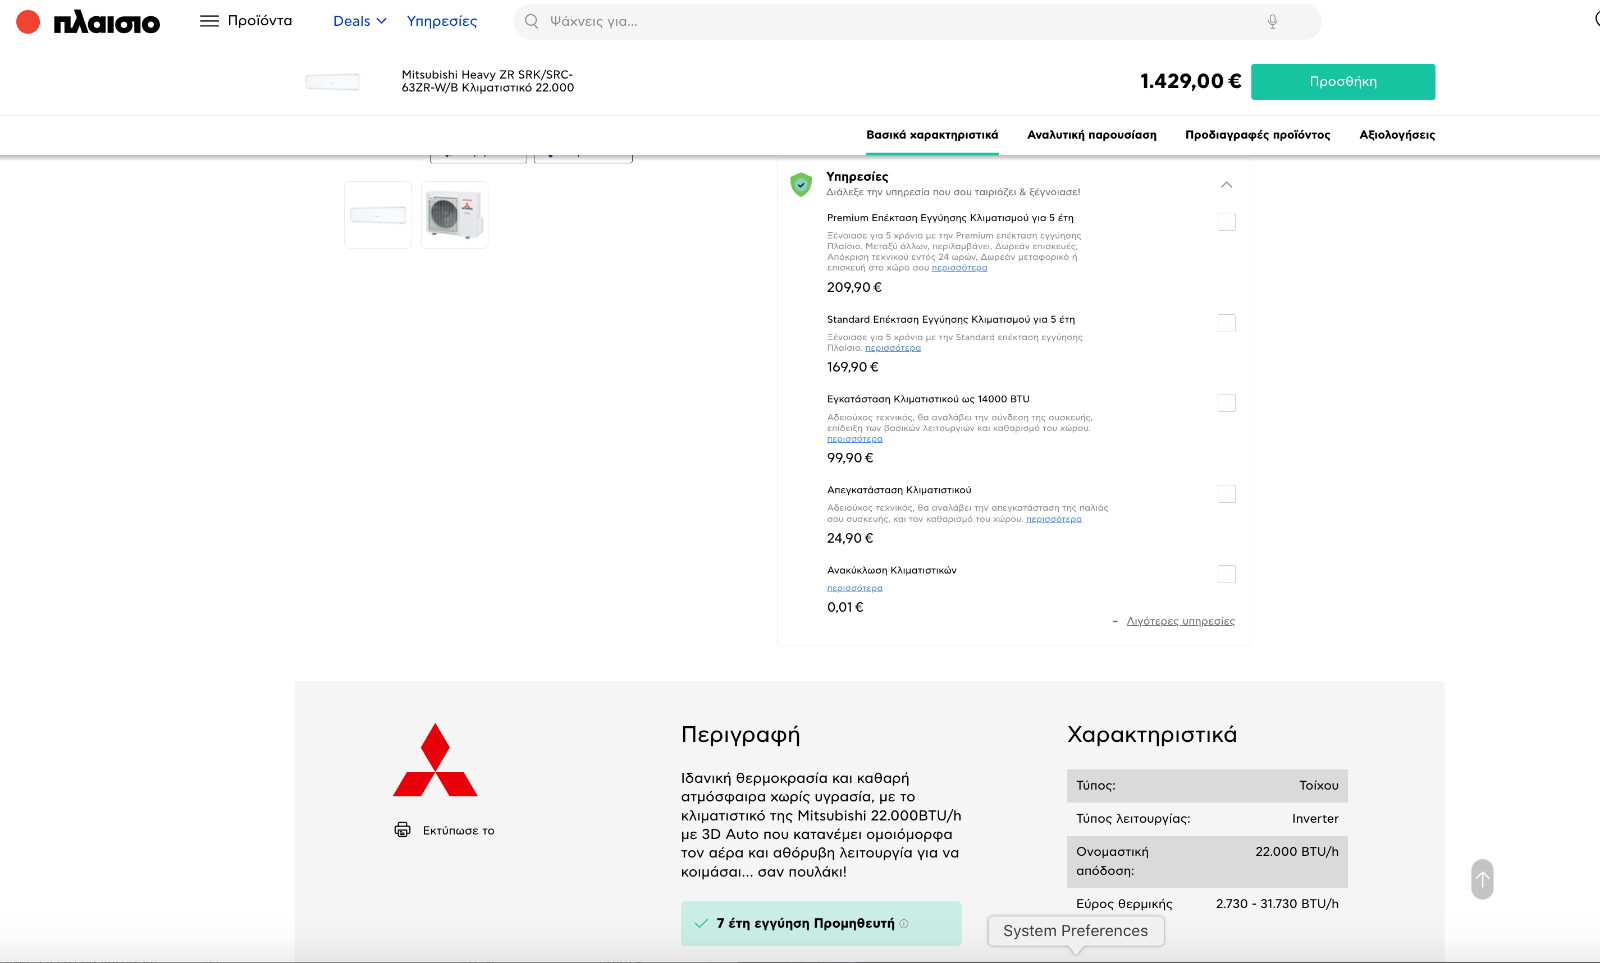Click the Χαρακτηριστικά heading
This screenshot has width=1600, height=963.
pos(1152,735)
